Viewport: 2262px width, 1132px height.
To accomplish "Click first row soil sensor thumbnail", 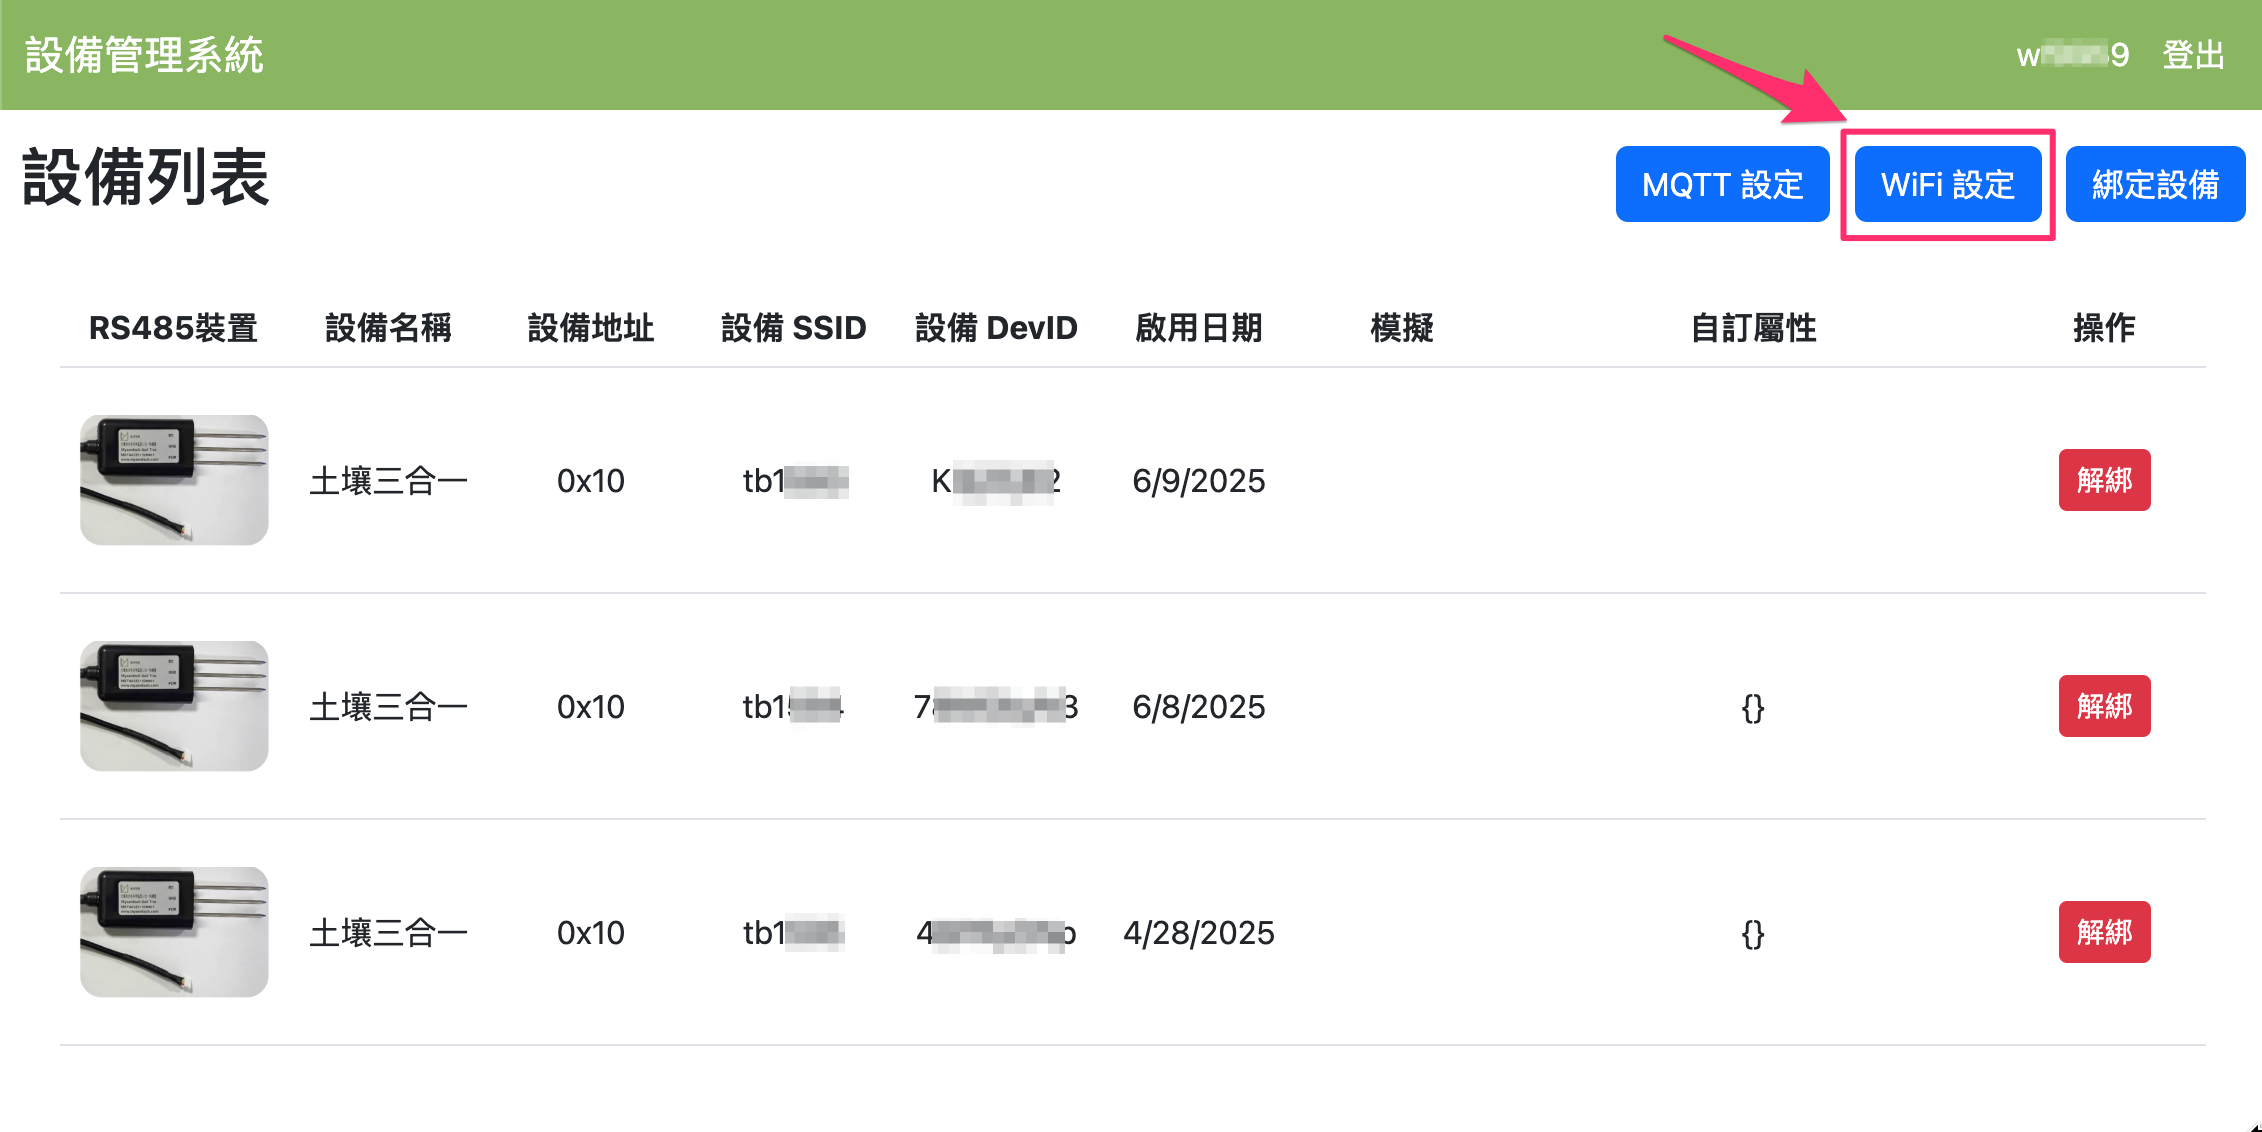I will click(174, 480).
